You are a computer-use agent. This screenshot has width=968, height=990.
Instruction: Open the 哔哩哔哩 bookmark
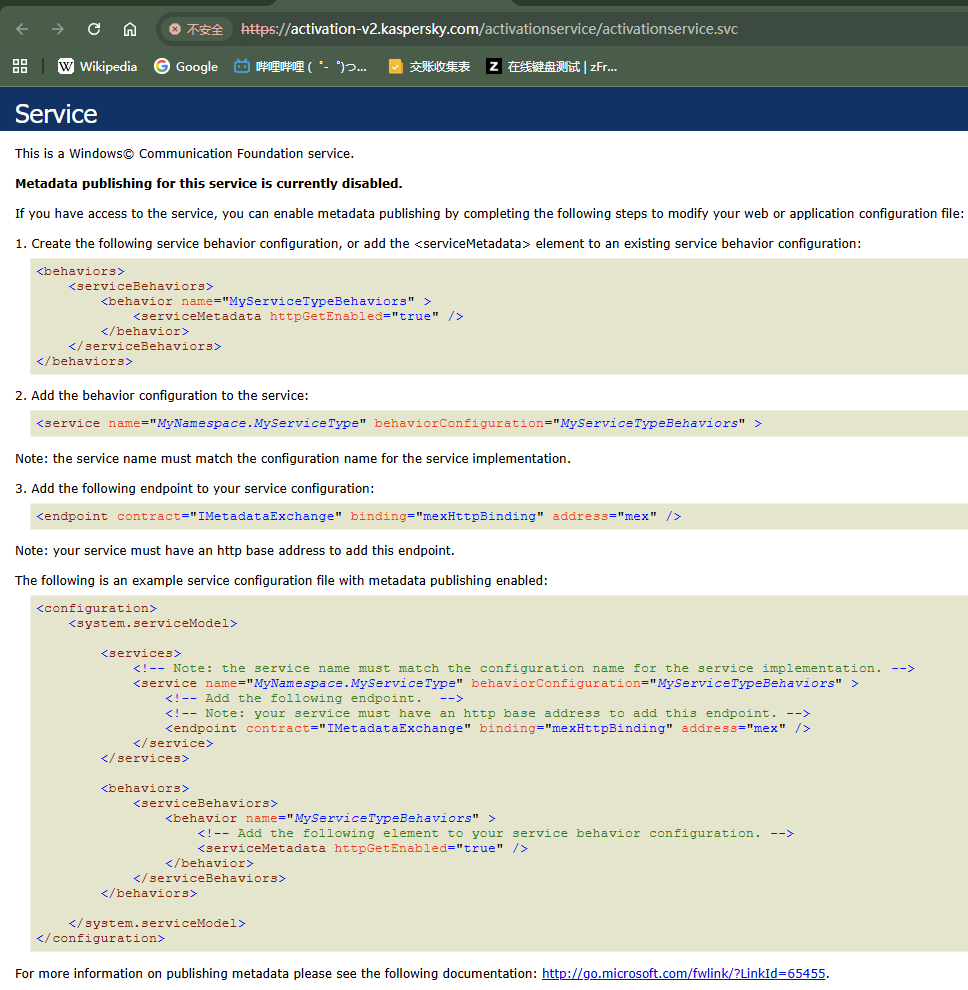click(x=300, y=66)
